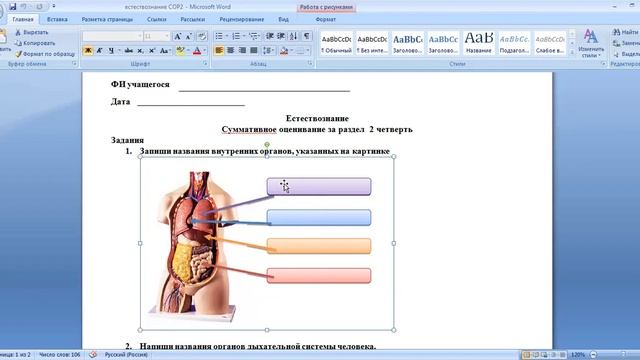Viewport: 640px width, 360px height.
Task: Open the Вставка ribbon tab
Action: point(57,19)
